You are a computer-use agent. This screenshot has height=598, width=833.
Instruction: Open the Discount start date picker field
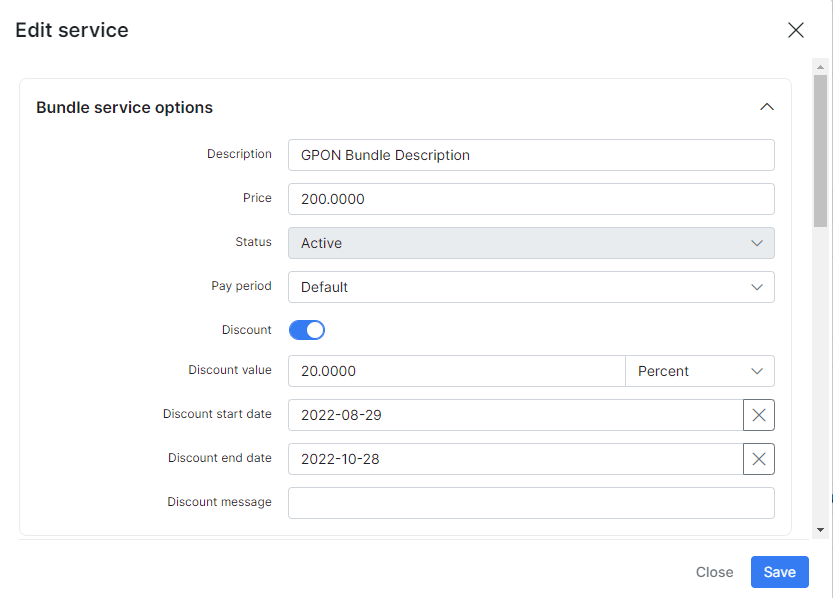[515, 415]
